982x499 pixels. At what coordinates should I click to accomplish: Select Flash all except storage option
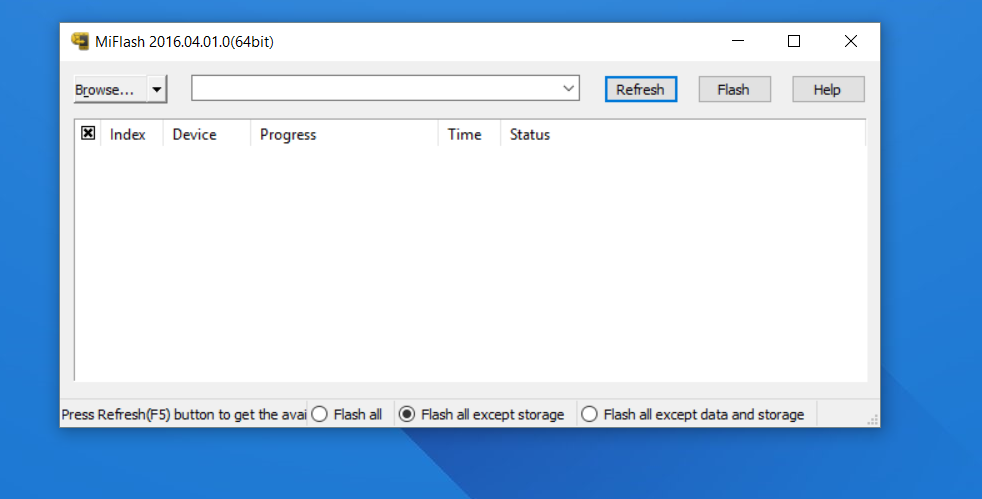[407, 414]
